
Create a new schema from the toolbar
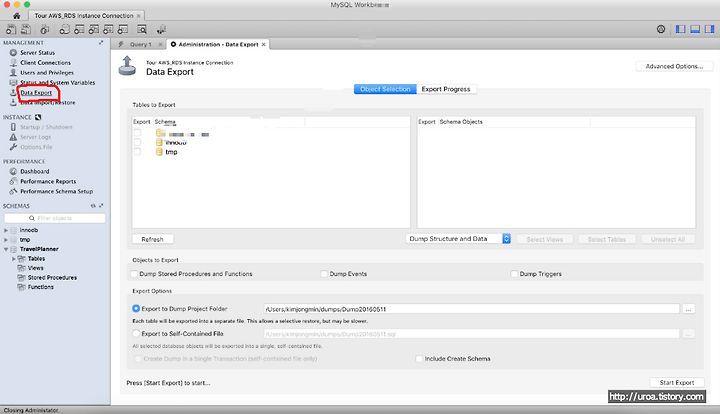tap(64, 30)
